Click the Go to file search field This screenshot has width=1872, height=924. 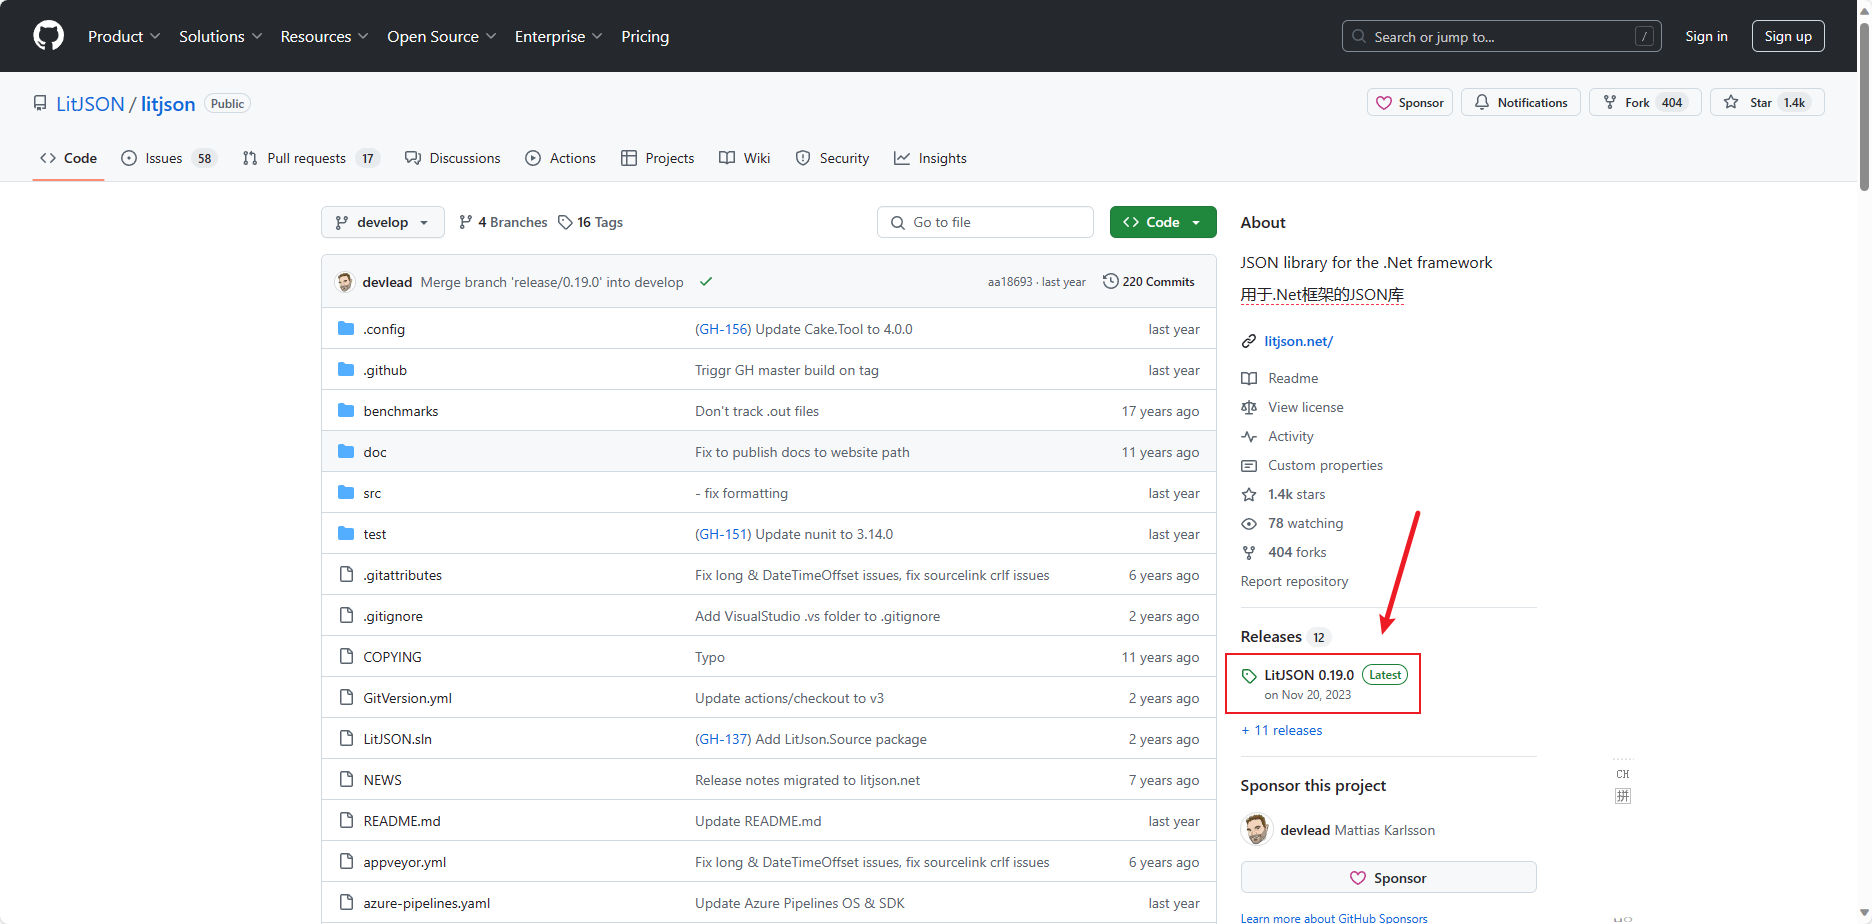point(985,222)
